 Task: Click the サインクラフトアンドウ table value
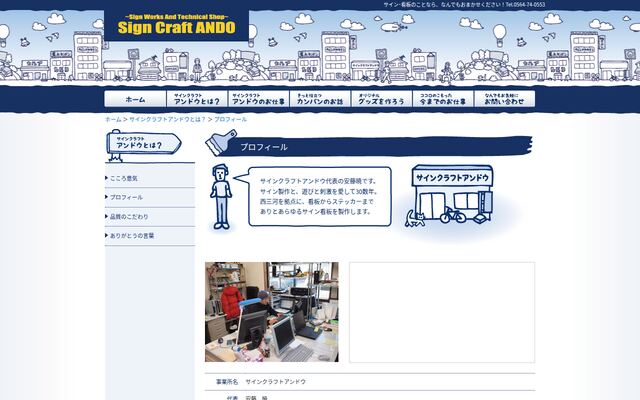click(x=276, y=382)
